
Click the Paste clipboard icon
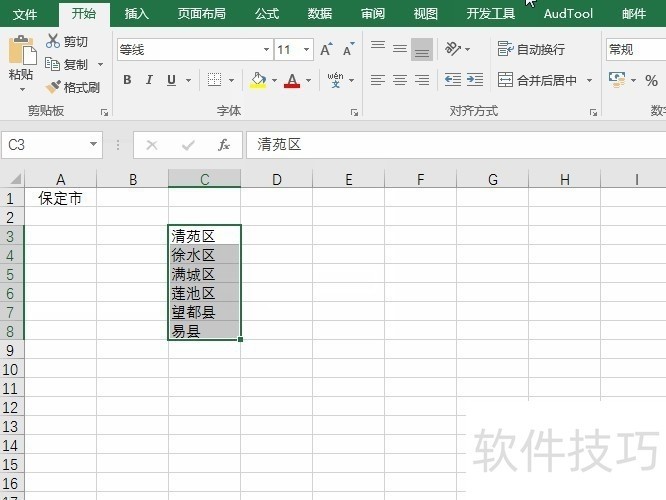21,51
